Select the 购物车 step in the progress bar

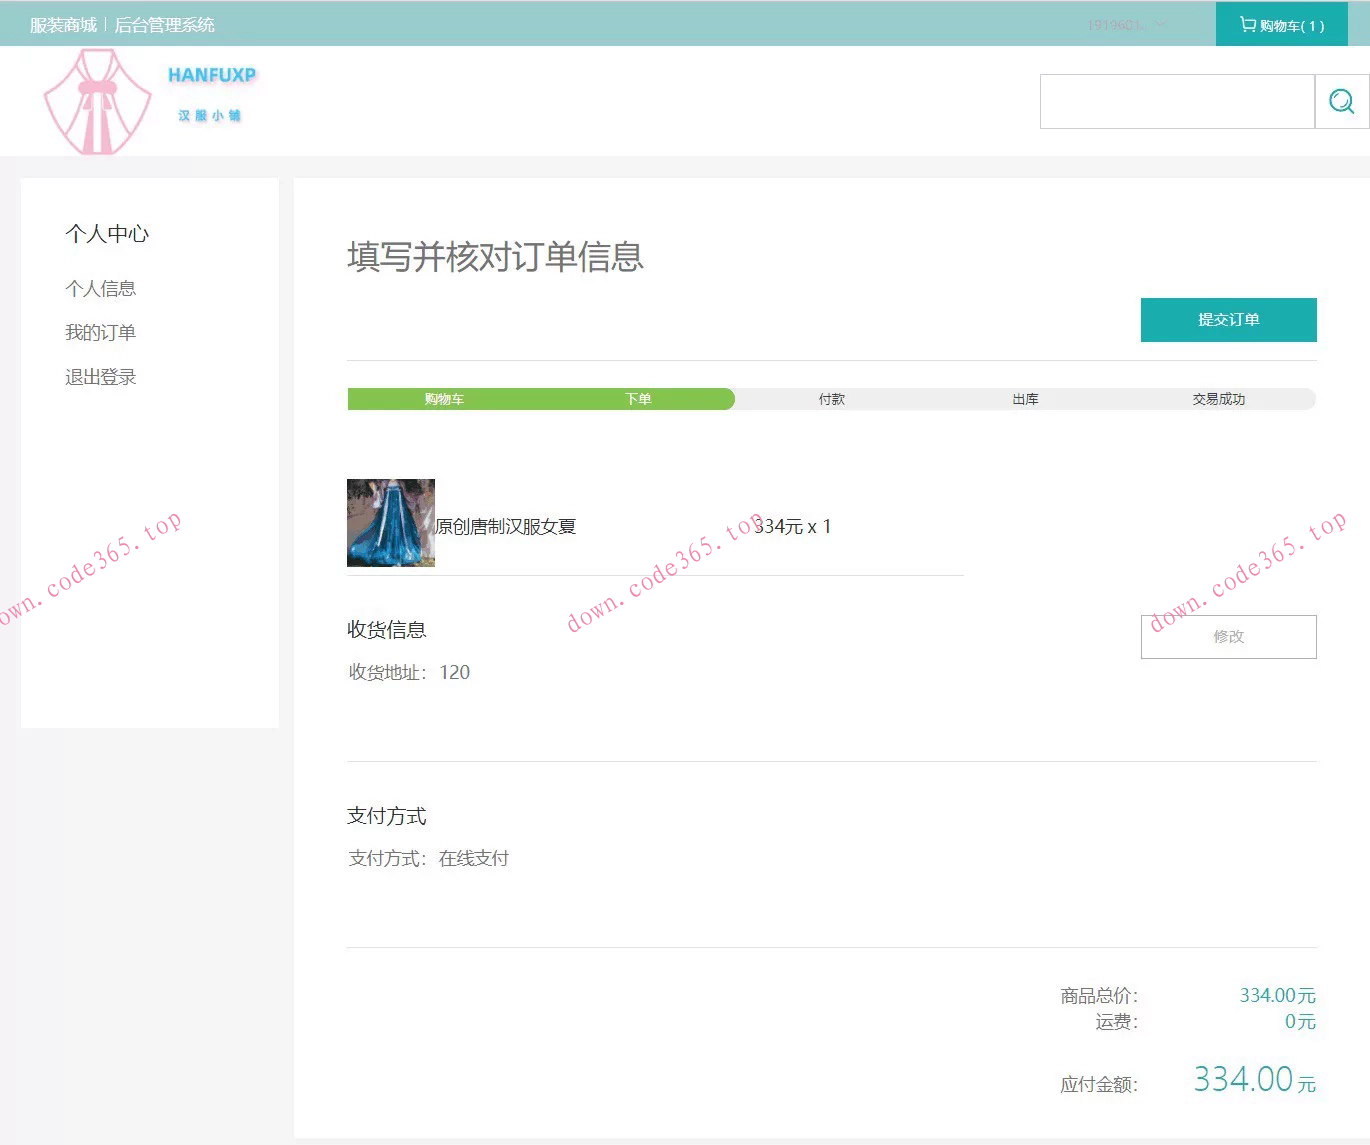click(444, 398)
